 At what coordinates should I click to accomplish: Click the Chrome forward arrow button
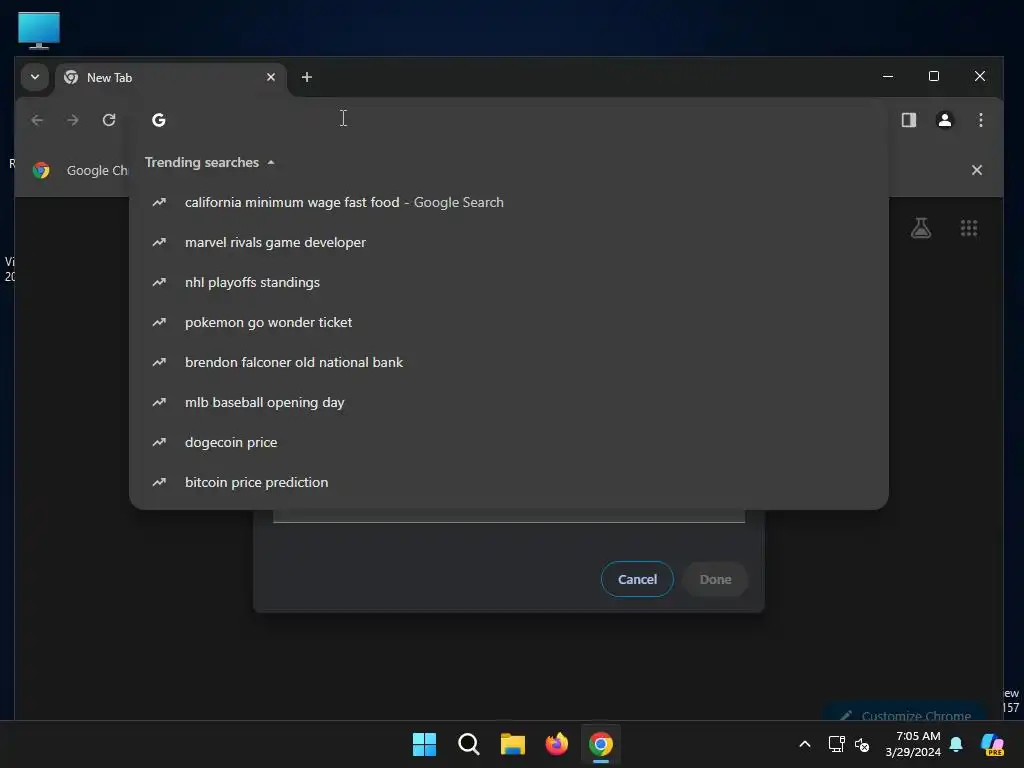[73, 120]
